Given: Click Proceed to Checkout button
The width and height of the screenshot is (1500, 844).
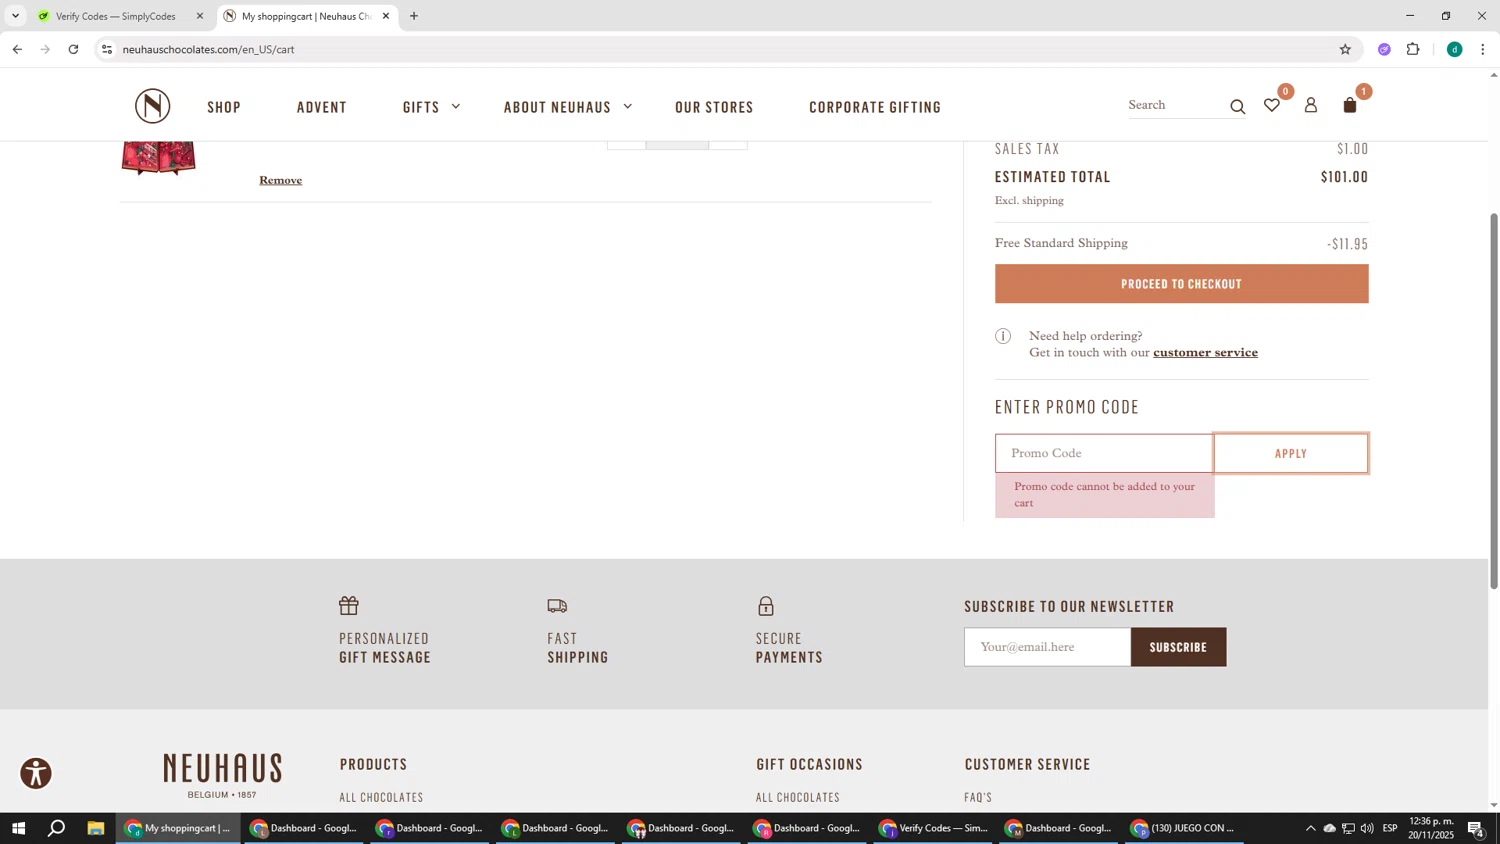Looking at the screenshot, I should 1181,284.
